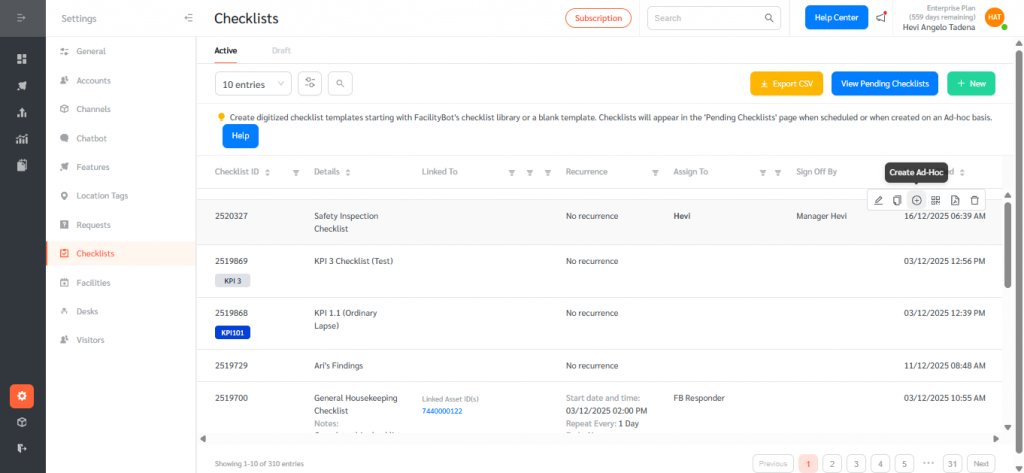Click the PDF export icon in row actions
This screenshot has width=1024, height=473.
pyautogui.click(x=955, y=201)
